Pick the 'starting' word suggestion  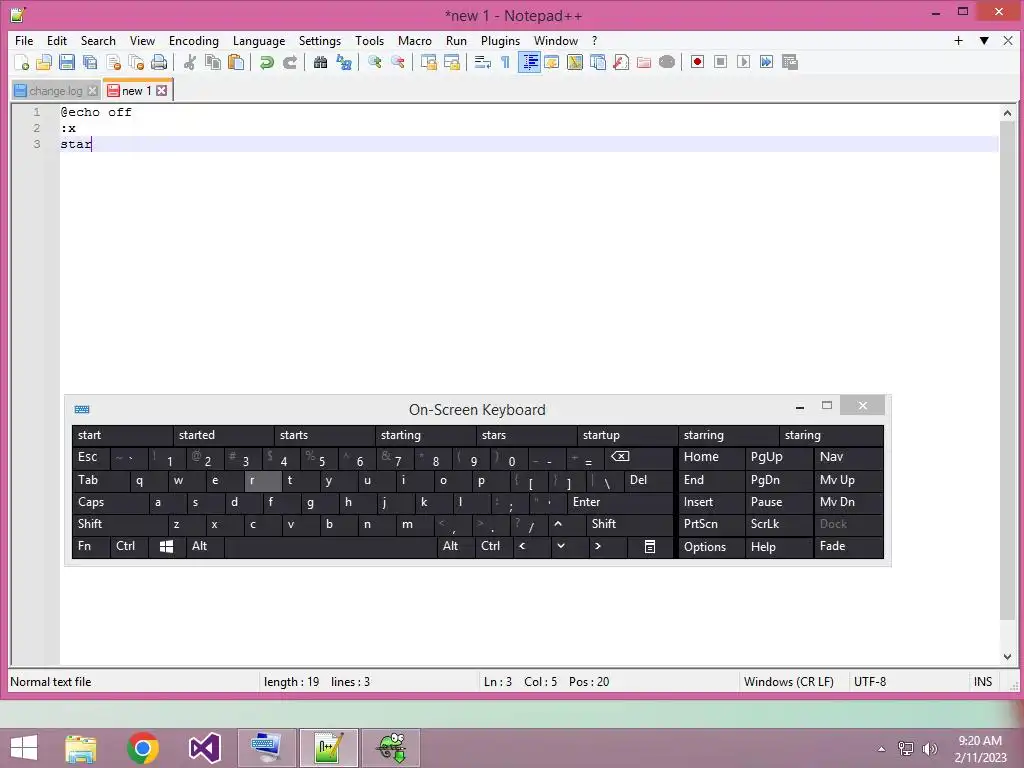click(x=425, y=435)
